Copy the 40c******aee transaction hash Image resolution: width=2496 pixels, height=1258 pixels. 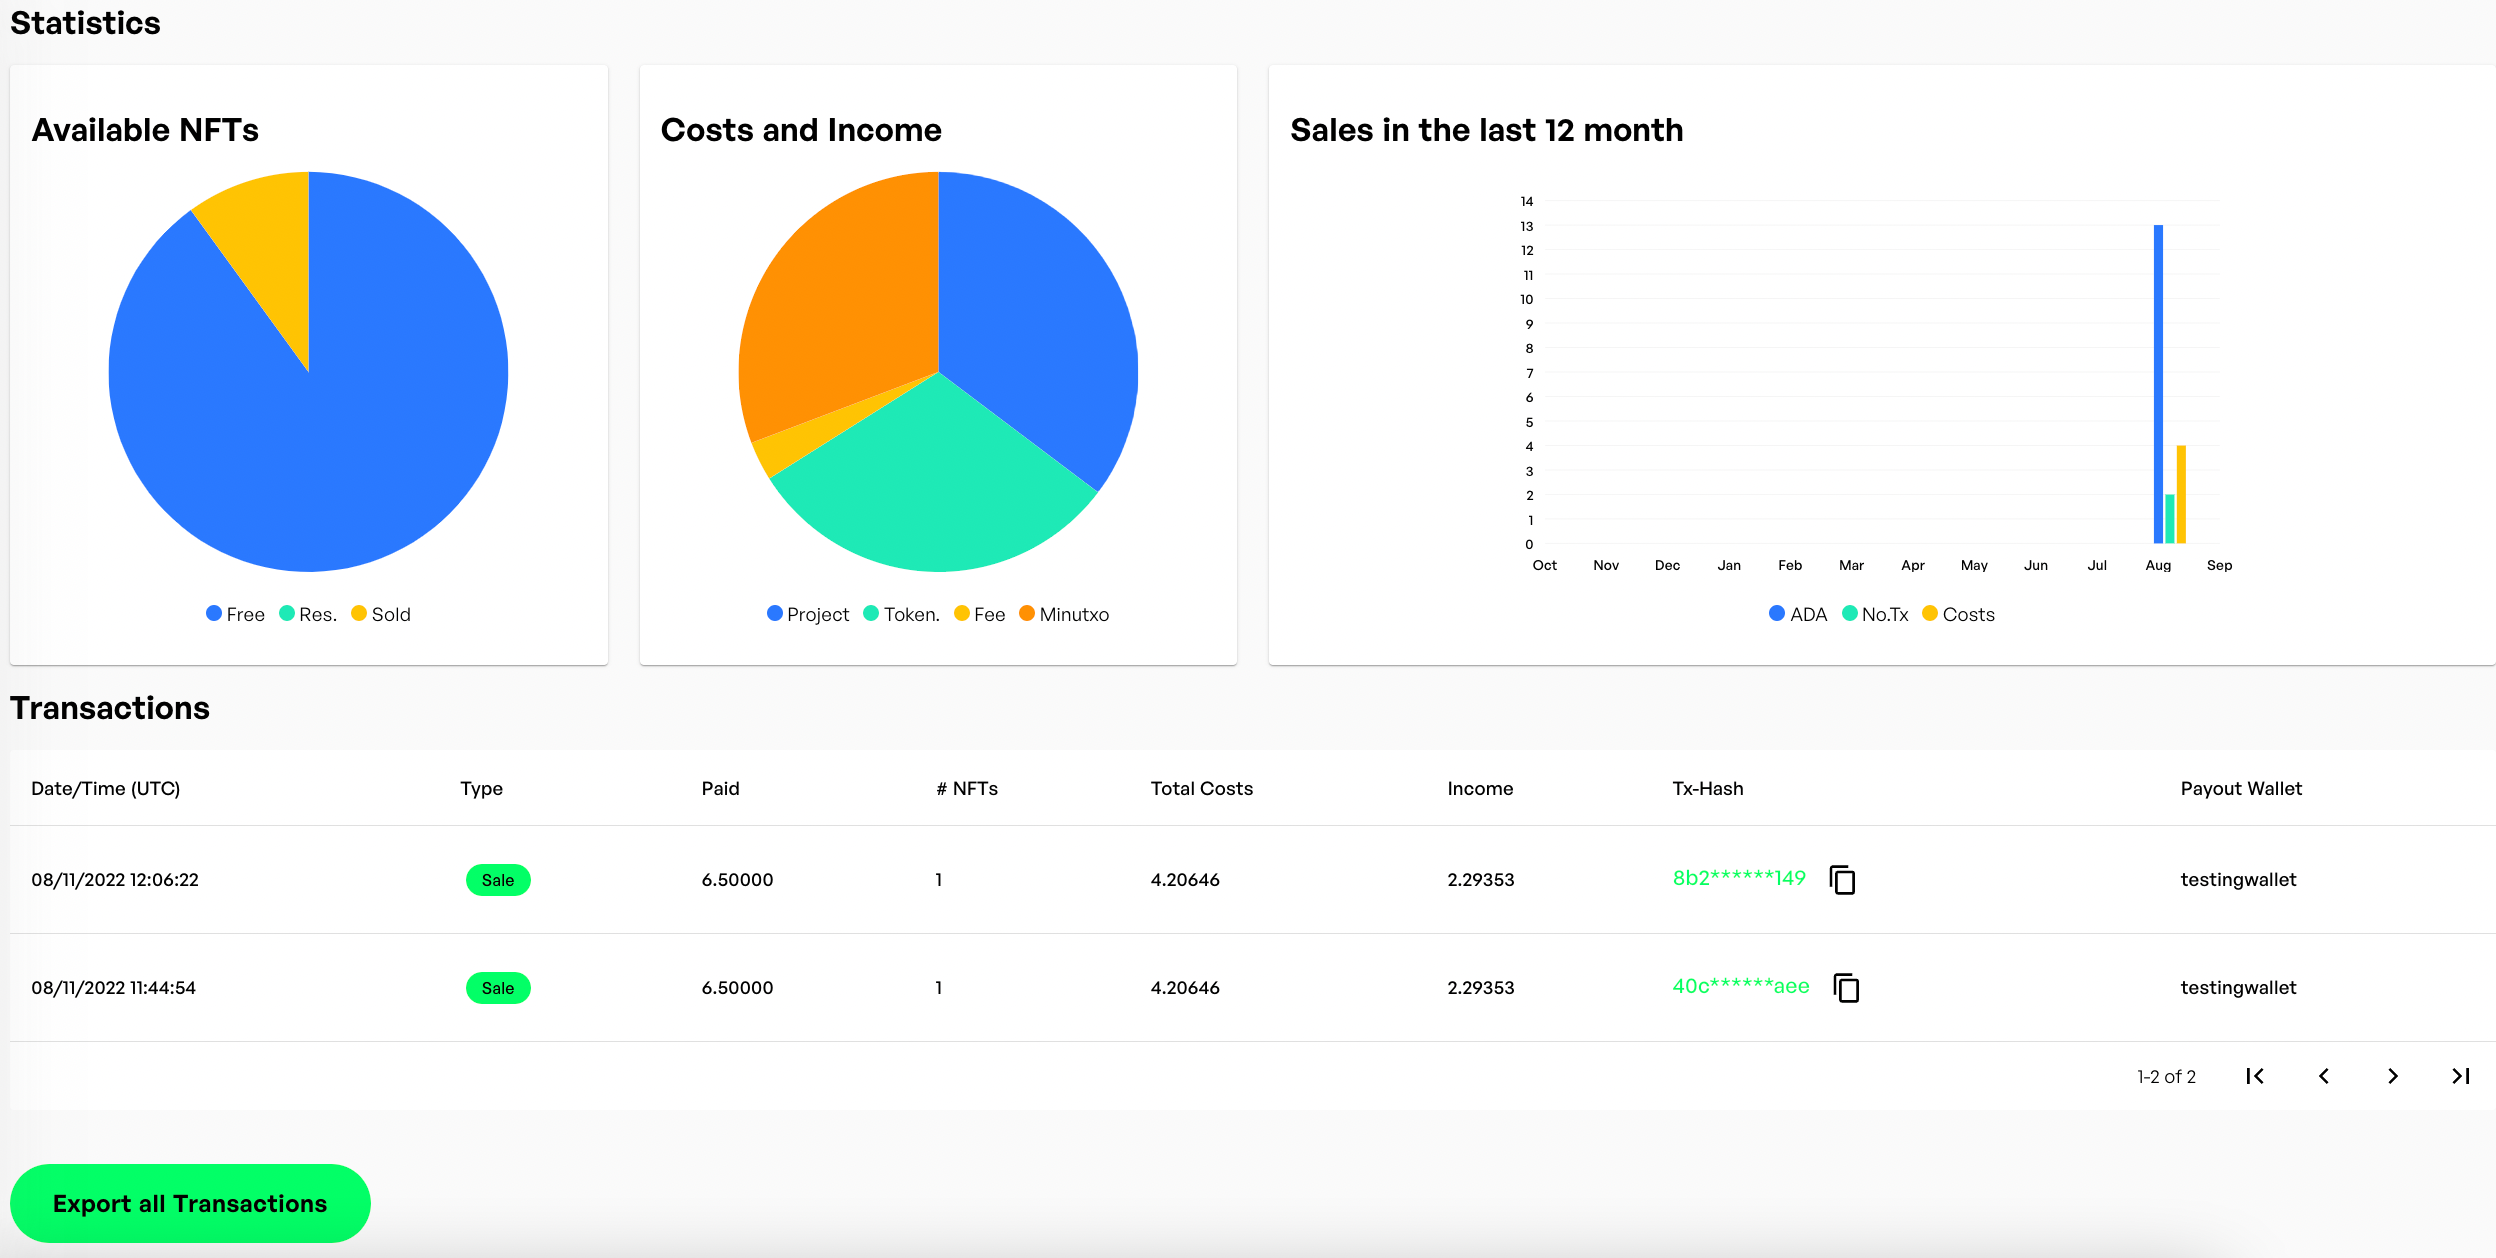point(1846,988)
